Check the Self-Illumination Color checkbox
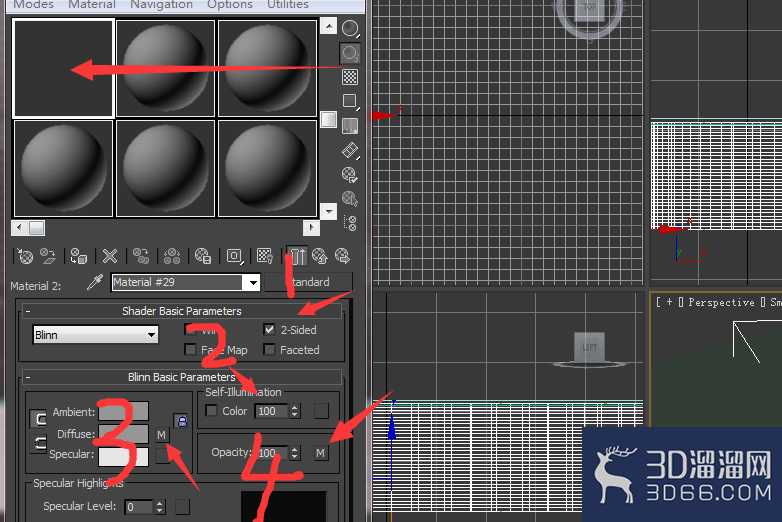The width and height of the screenshot is (782, 522). [211, 410]
